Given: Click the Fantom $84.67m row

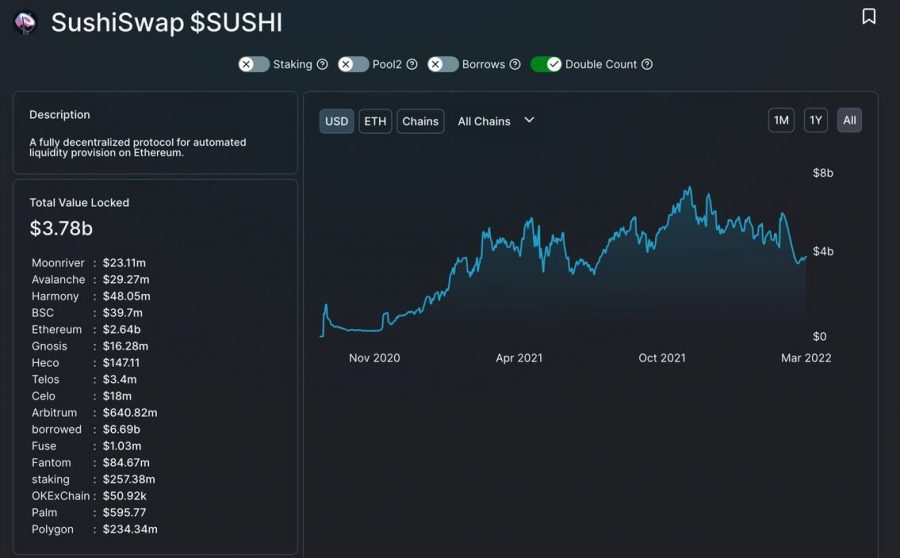Looking at the screenshot, I should coord(90,463).
